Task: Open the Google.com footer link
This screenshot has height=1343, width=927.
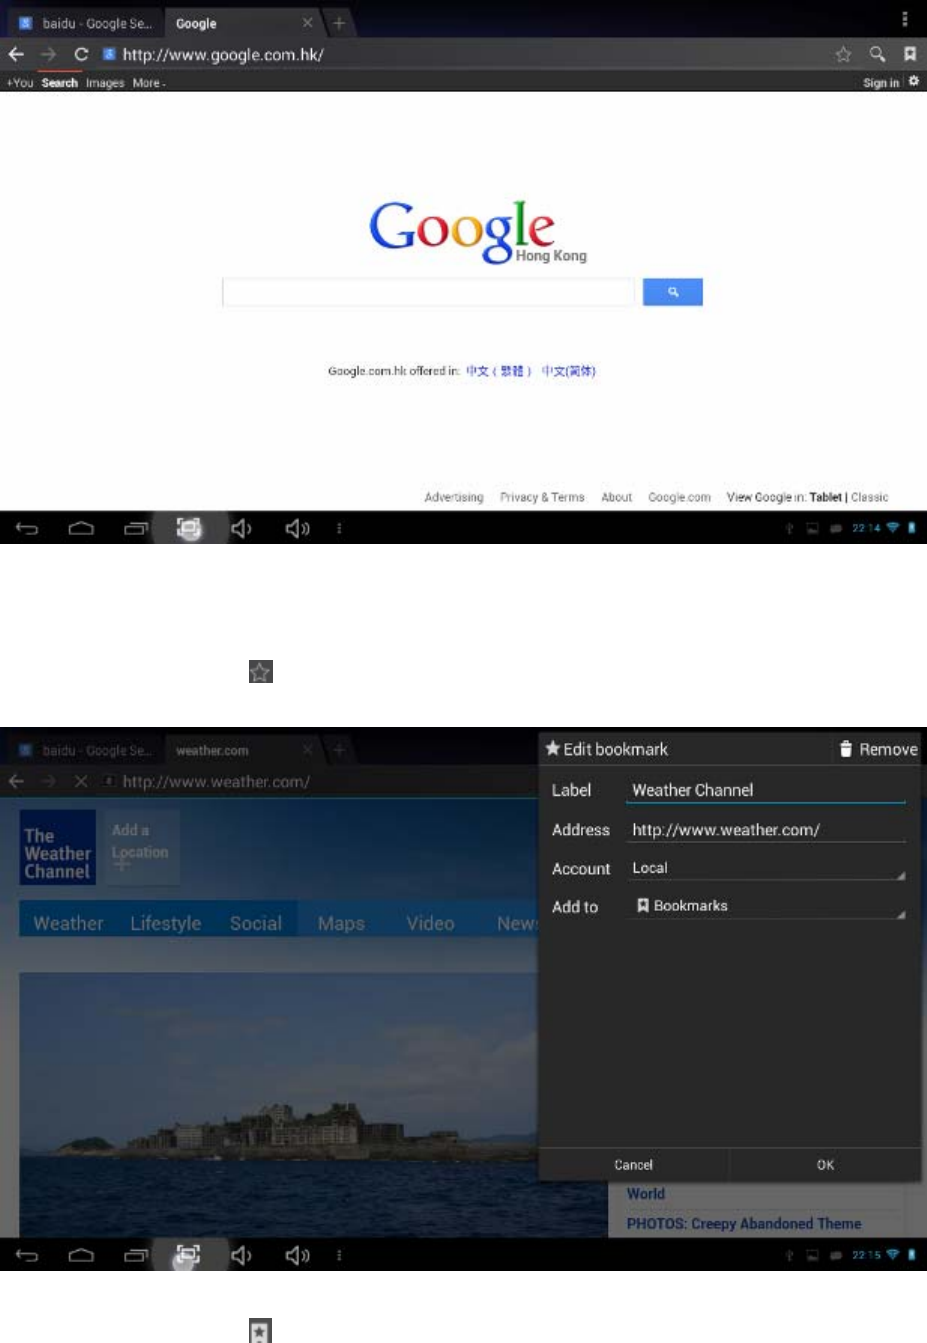Action: [679, 497]
